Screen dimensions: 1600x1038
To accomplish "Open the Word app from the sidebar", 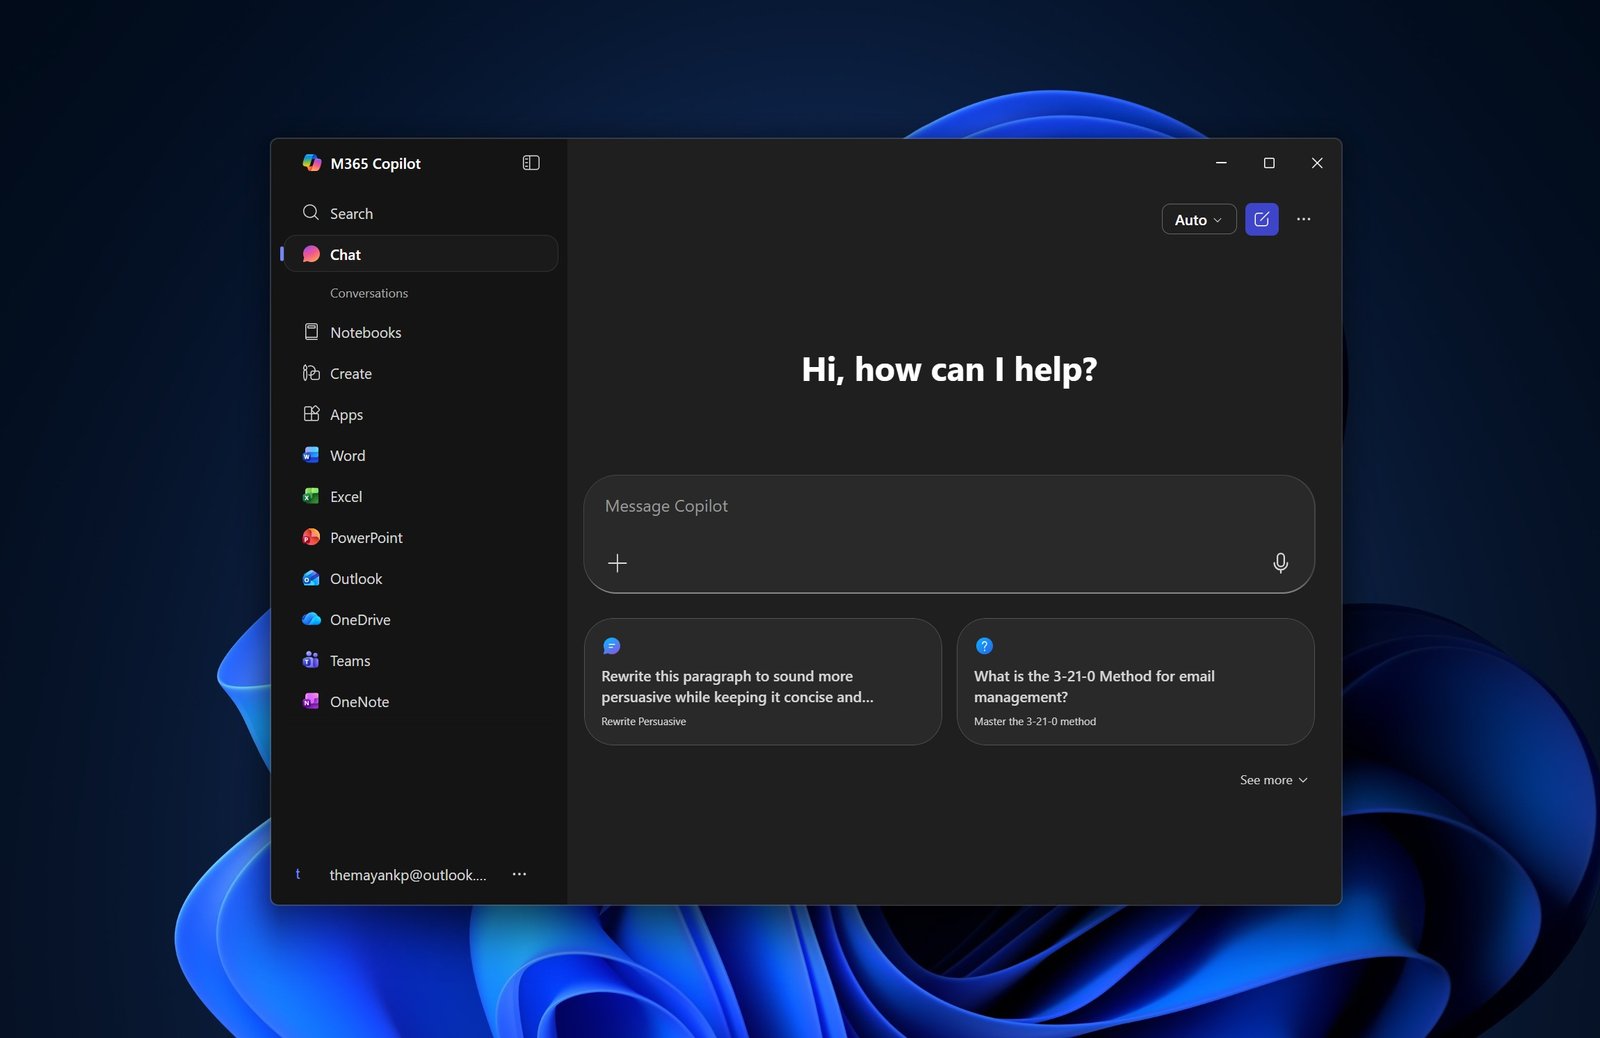I will click(x=347, y=455).
